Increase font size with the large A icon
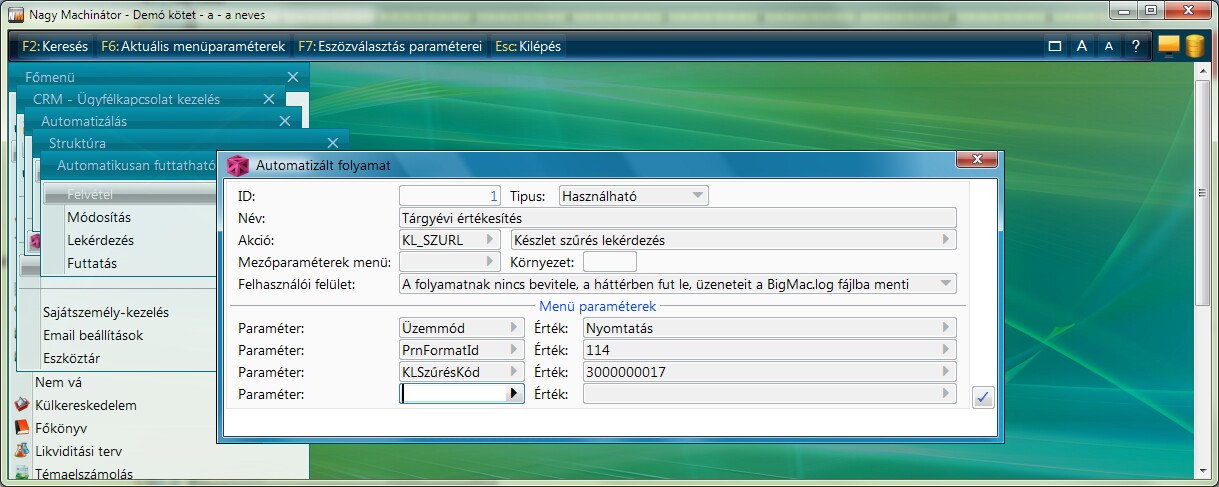 (1081, 46)
